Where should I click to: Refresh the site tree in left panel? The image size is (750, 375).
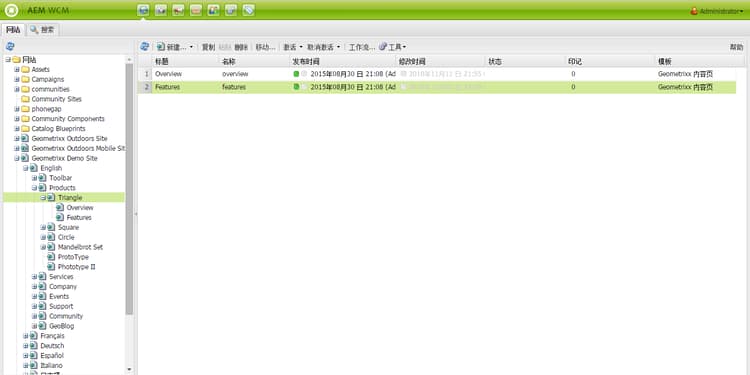[x=10, y=46]
